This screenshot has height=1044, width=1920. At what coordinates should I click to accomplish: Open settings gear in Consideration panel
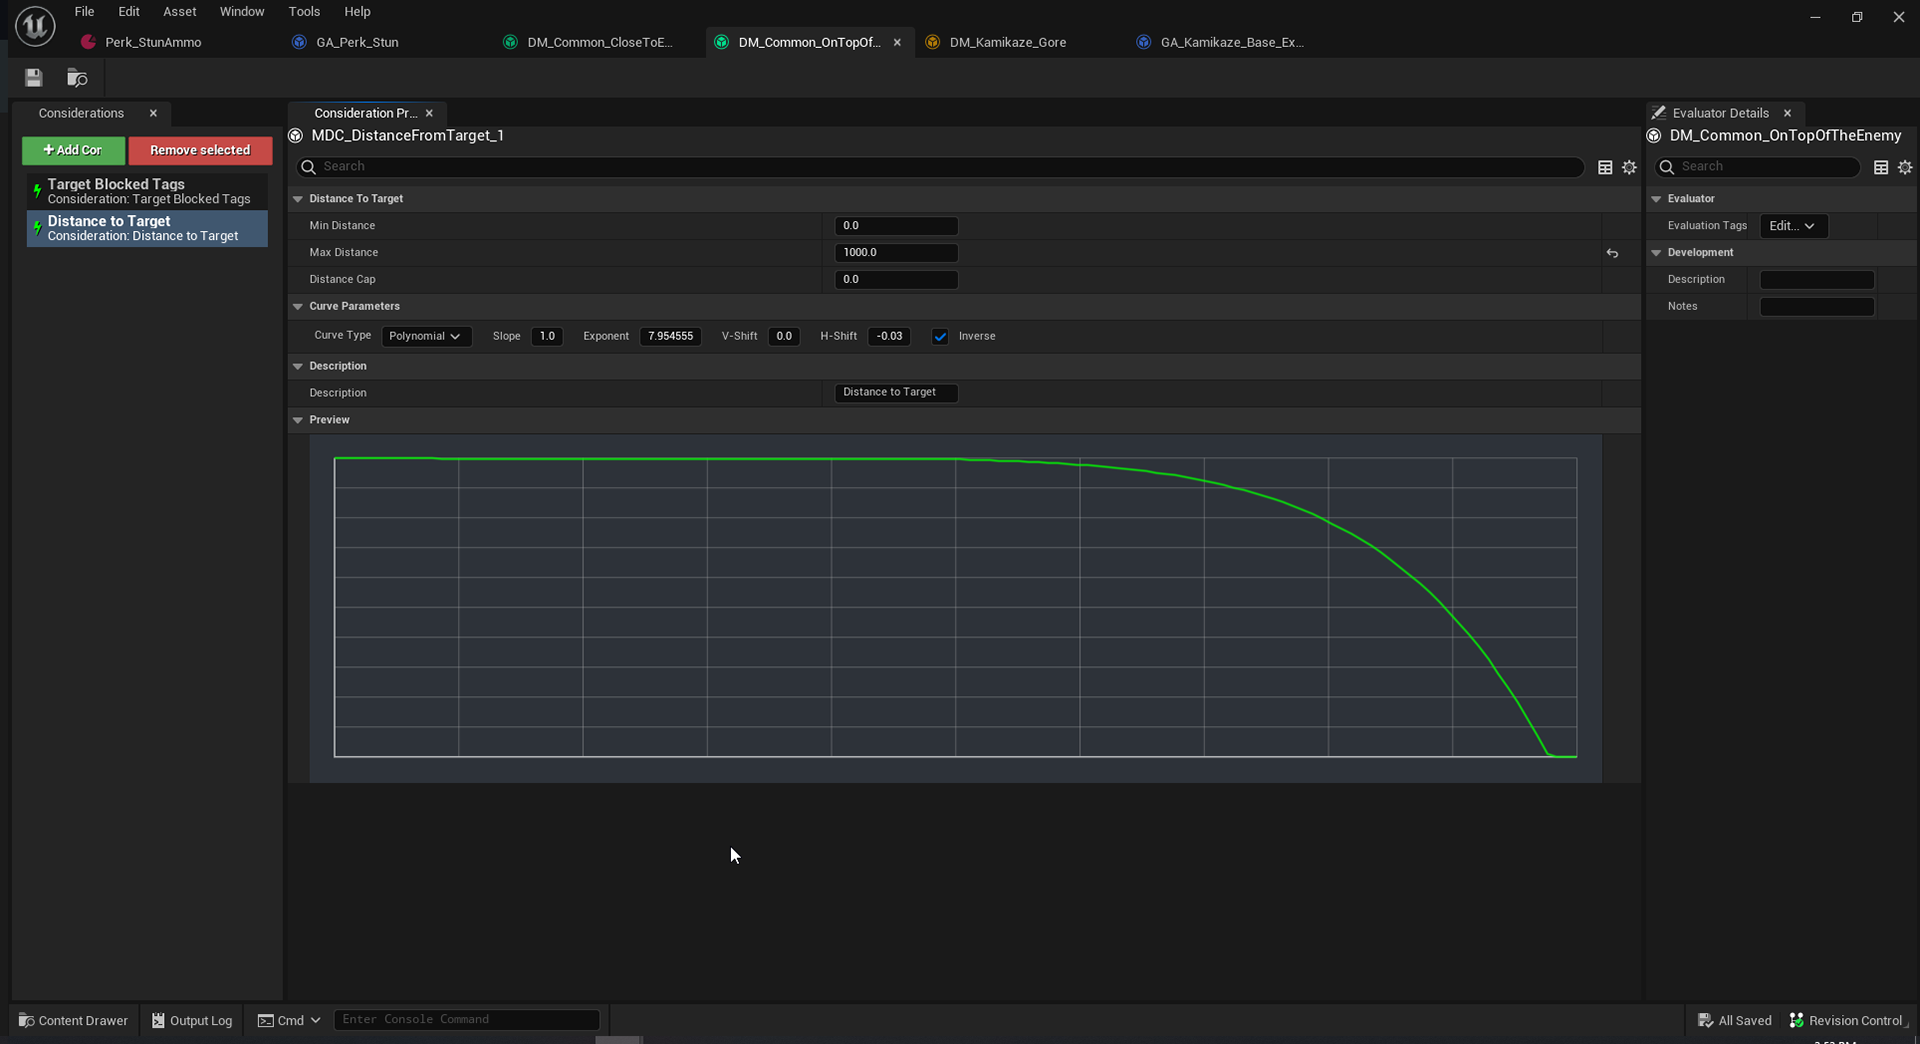point(1629,167)
